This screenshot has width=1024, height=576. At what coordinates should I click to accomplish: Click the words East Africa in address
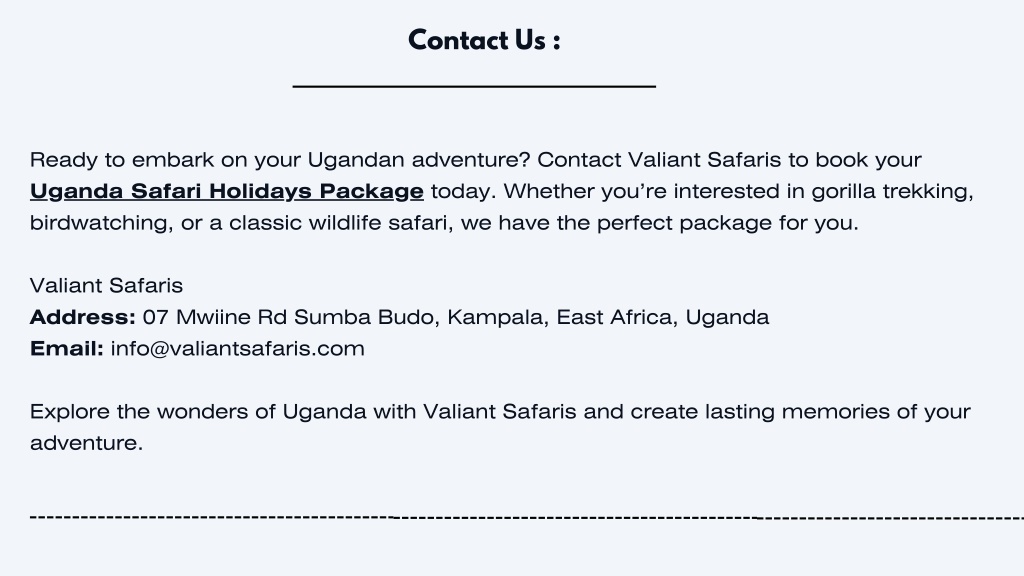click(617, 317)
